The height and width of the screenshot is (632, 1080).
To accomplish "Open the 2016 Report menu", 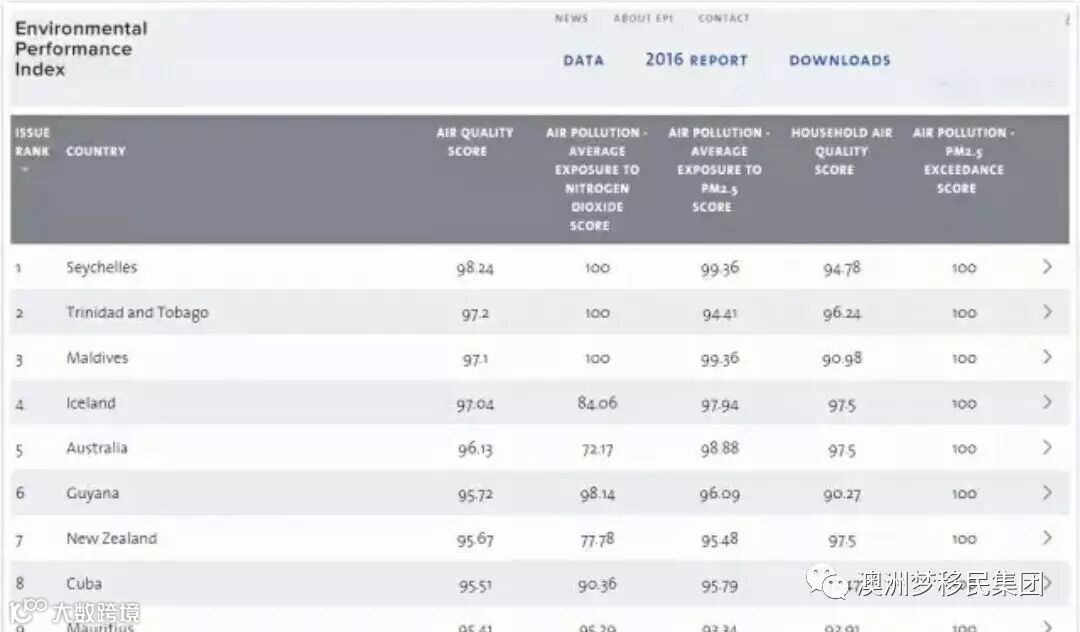I will pos(696,60).
